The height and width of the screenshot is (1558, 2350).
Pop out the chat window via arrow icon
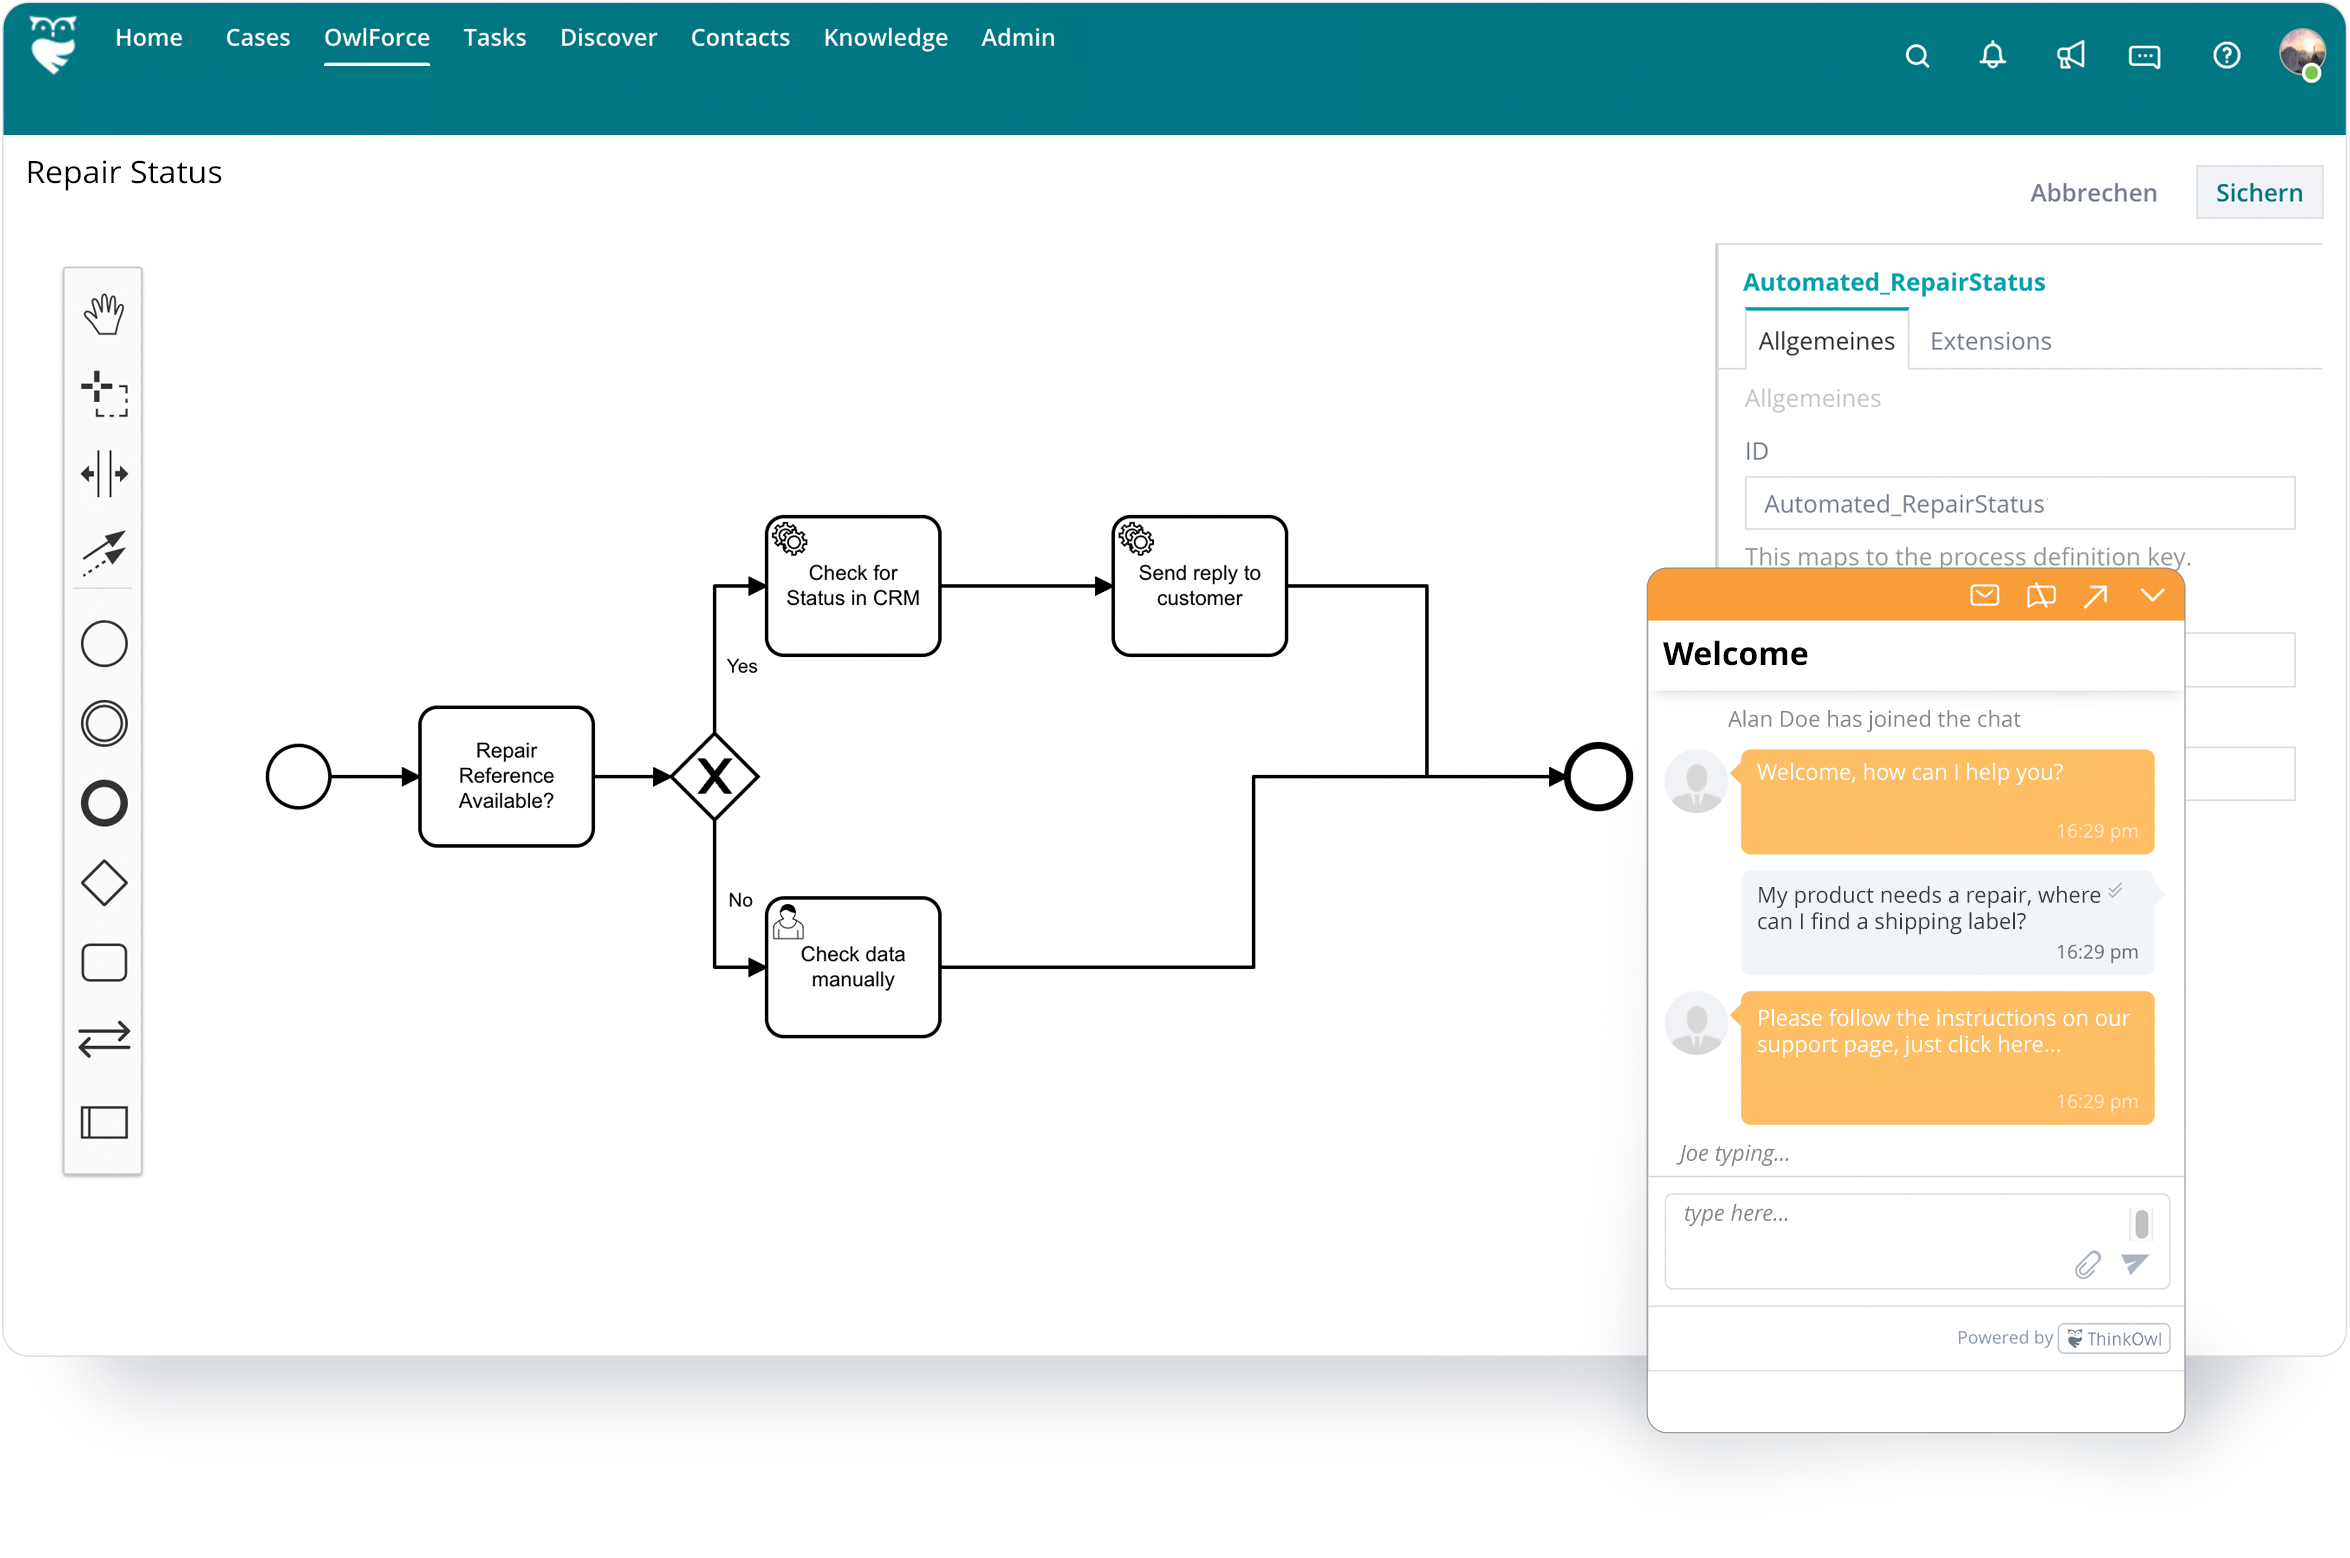[x=2096, y=595]
